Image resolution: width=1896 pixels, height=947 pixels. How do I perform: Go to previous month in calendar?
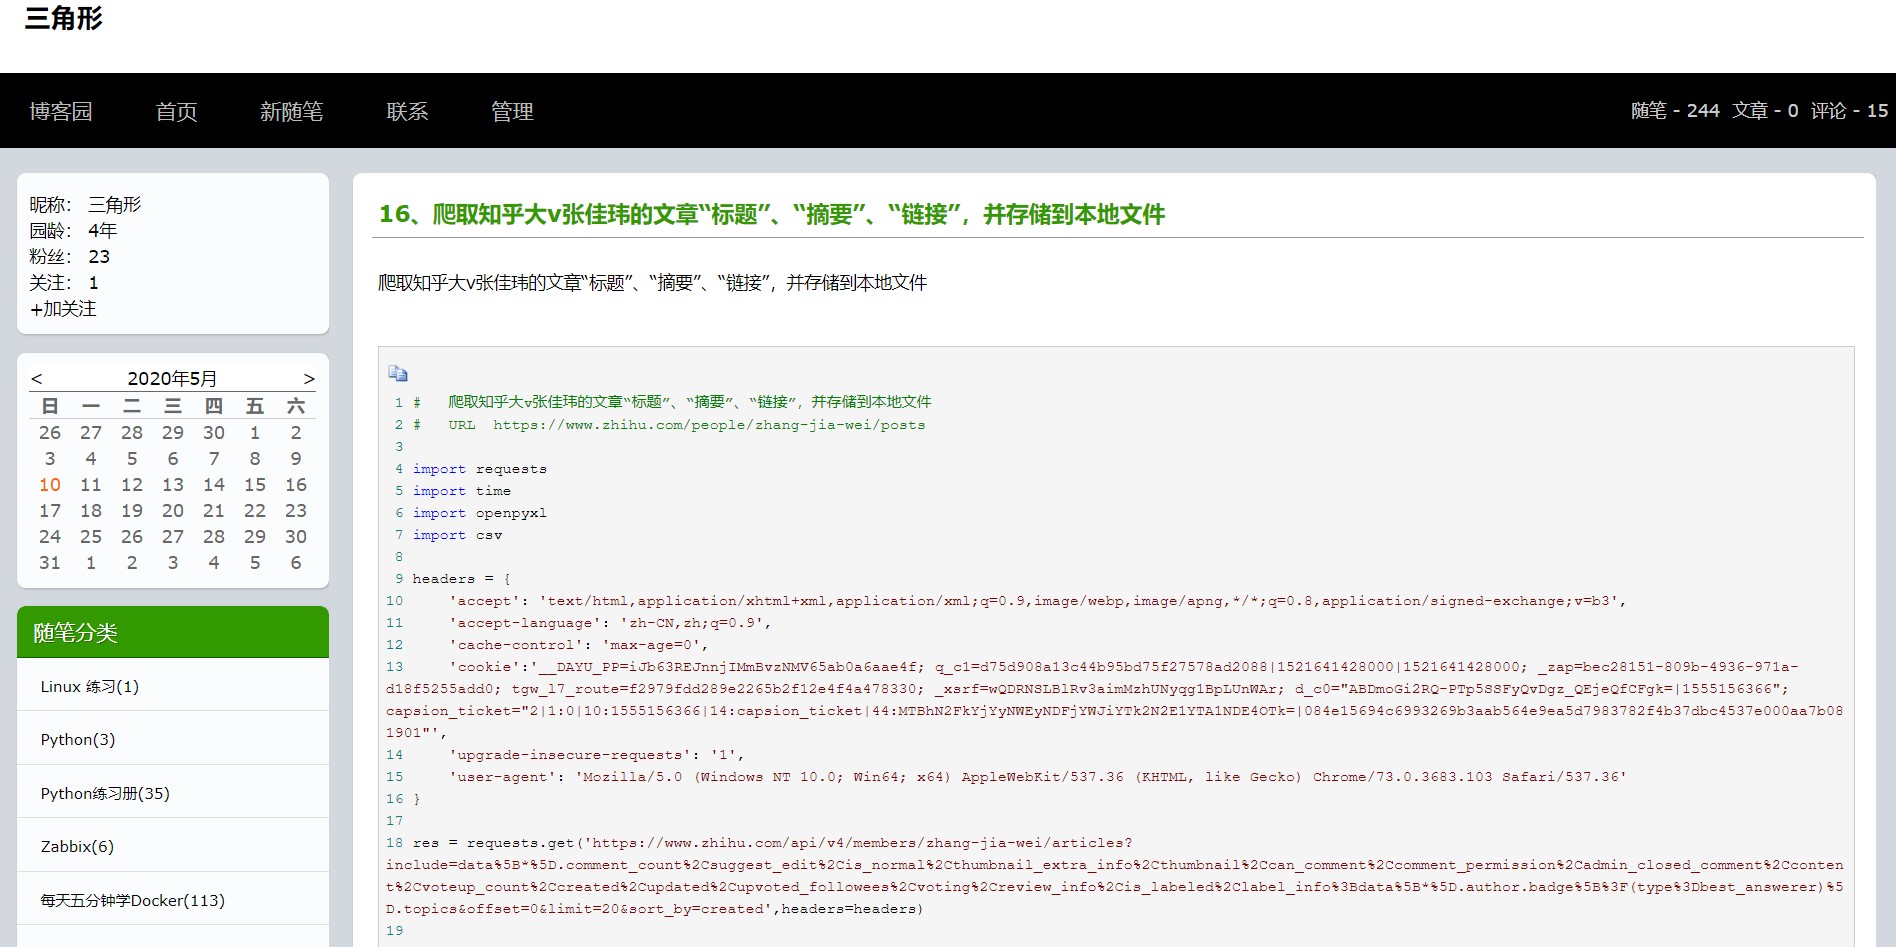coord(37,379)
